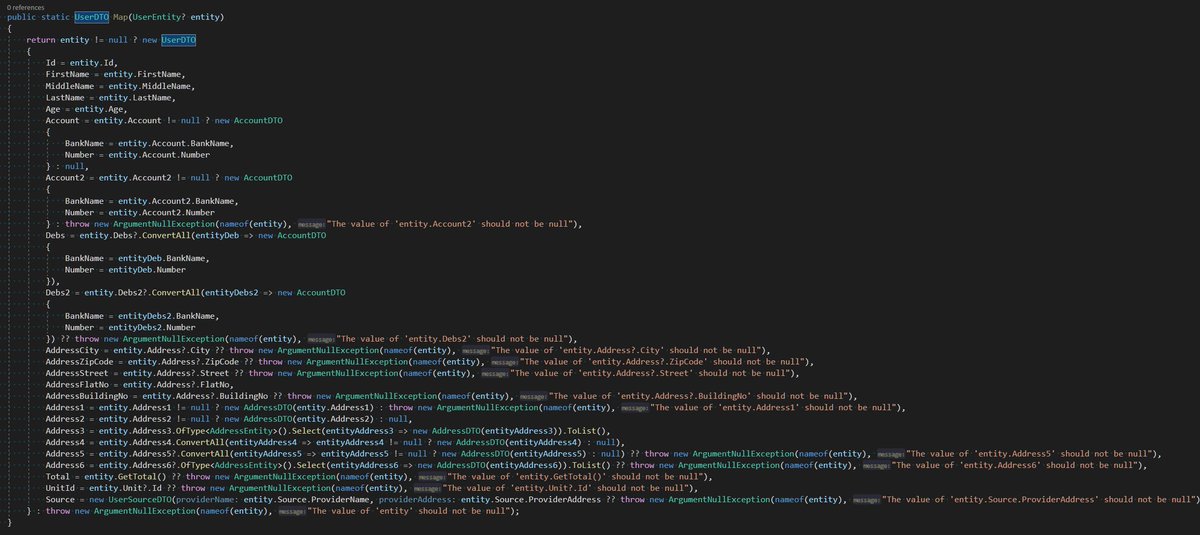Viewport: 1200px width, 535px height.
Task: Click 'Debs2 = entity.Debs2?.ConvertAll' line
Action: pos(196,295)
